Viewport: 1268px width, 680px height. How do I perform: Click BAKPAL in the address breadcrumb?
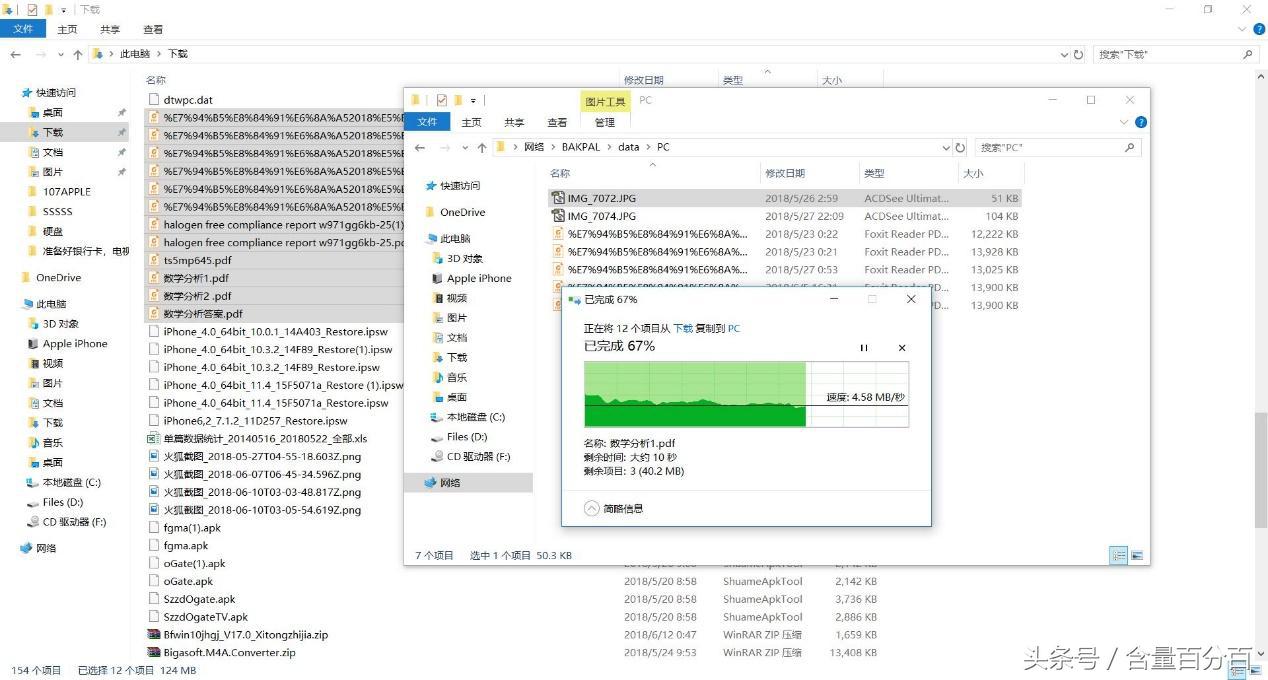click(580, 147)
